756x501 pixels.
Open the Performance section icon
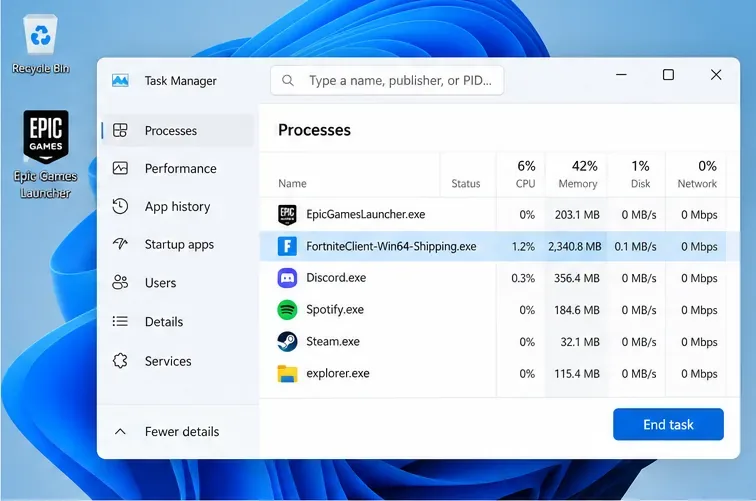click(120, 168)
